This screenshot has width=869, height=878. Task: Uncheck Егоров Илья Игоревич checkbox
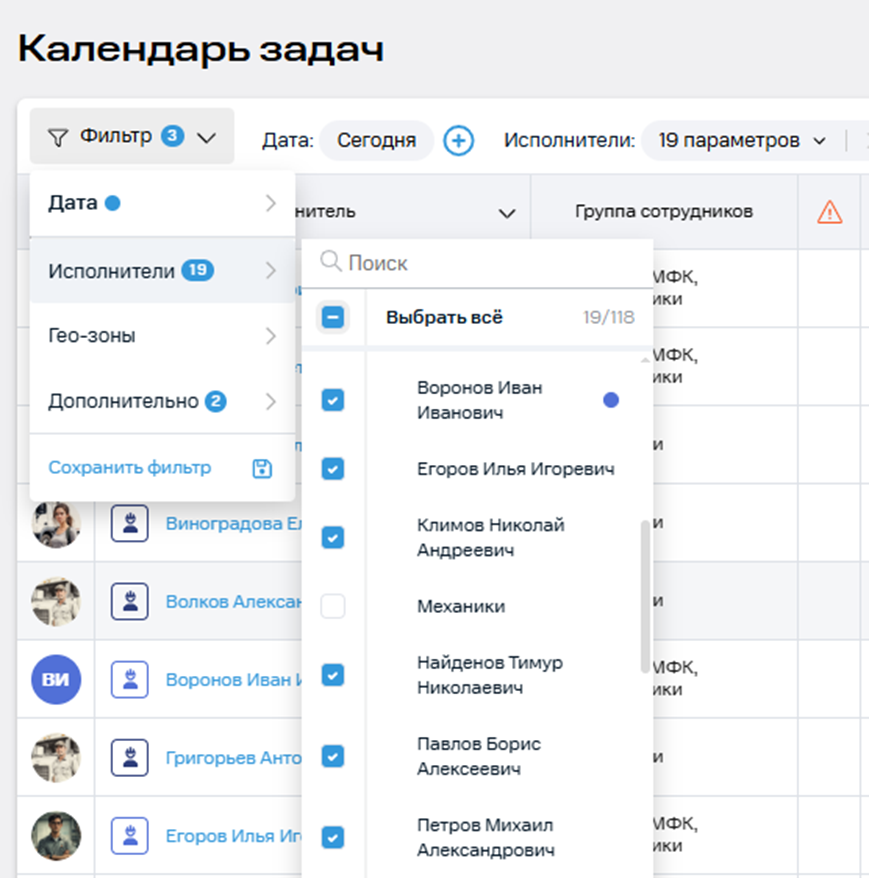(333, 468)
